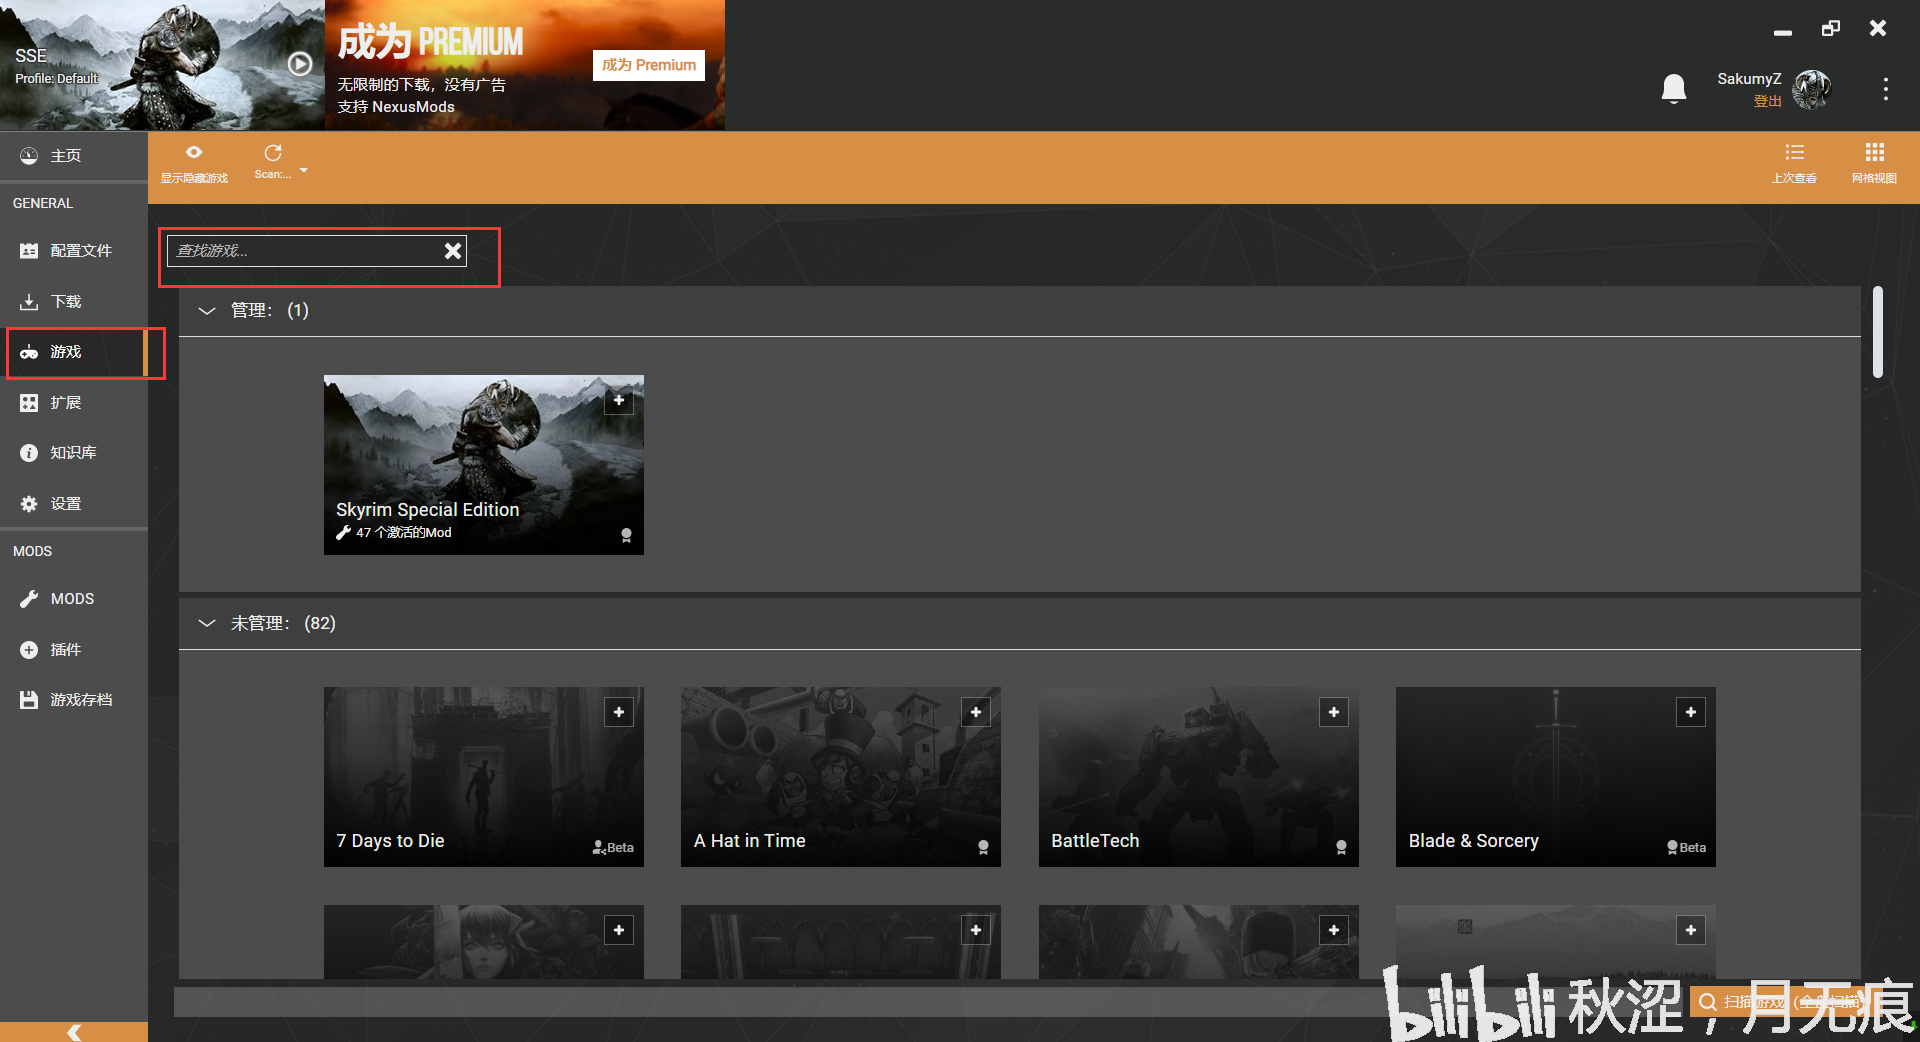
Task: Open the 主页 dashboard page
Action: (x=74, y=155)
